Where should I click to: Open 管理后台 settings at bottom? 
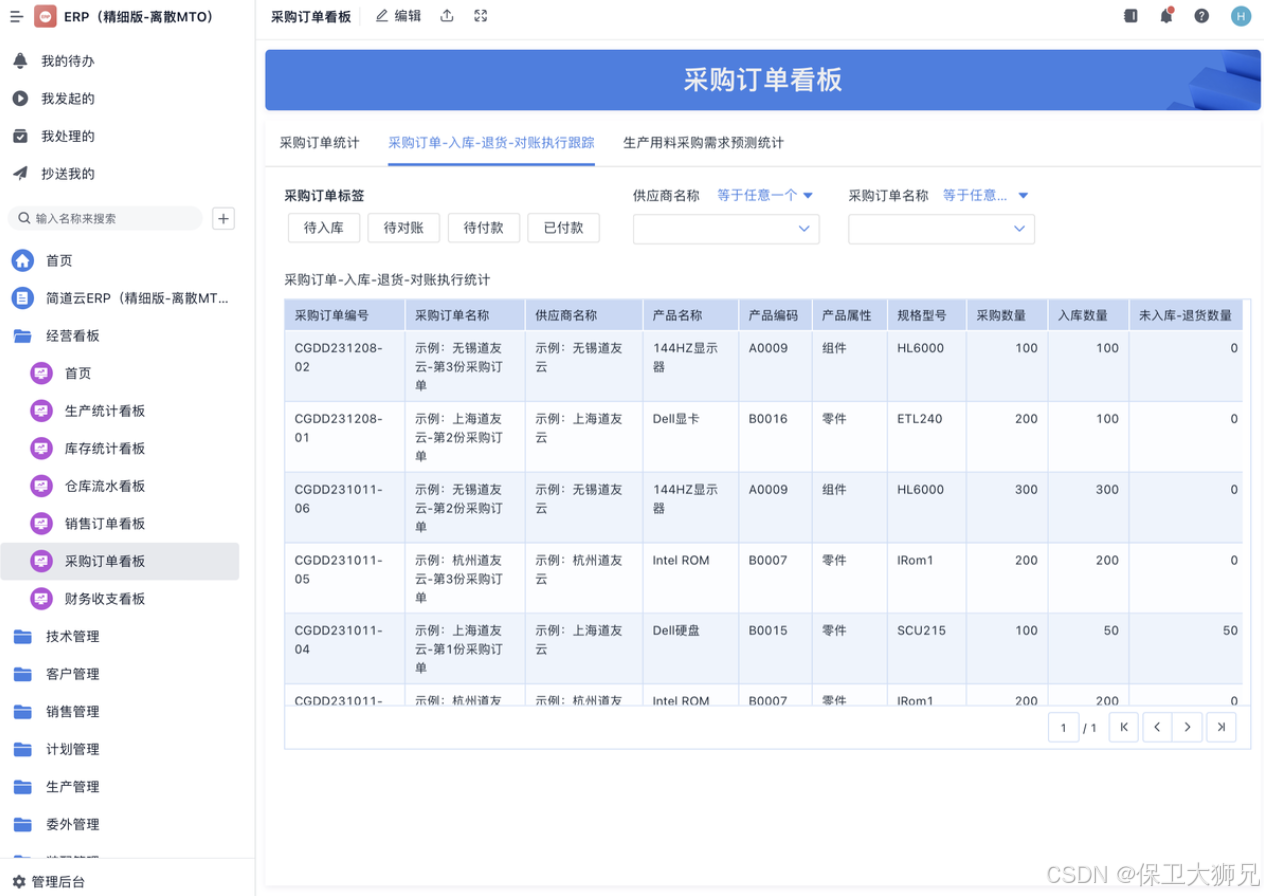point(48,881)
